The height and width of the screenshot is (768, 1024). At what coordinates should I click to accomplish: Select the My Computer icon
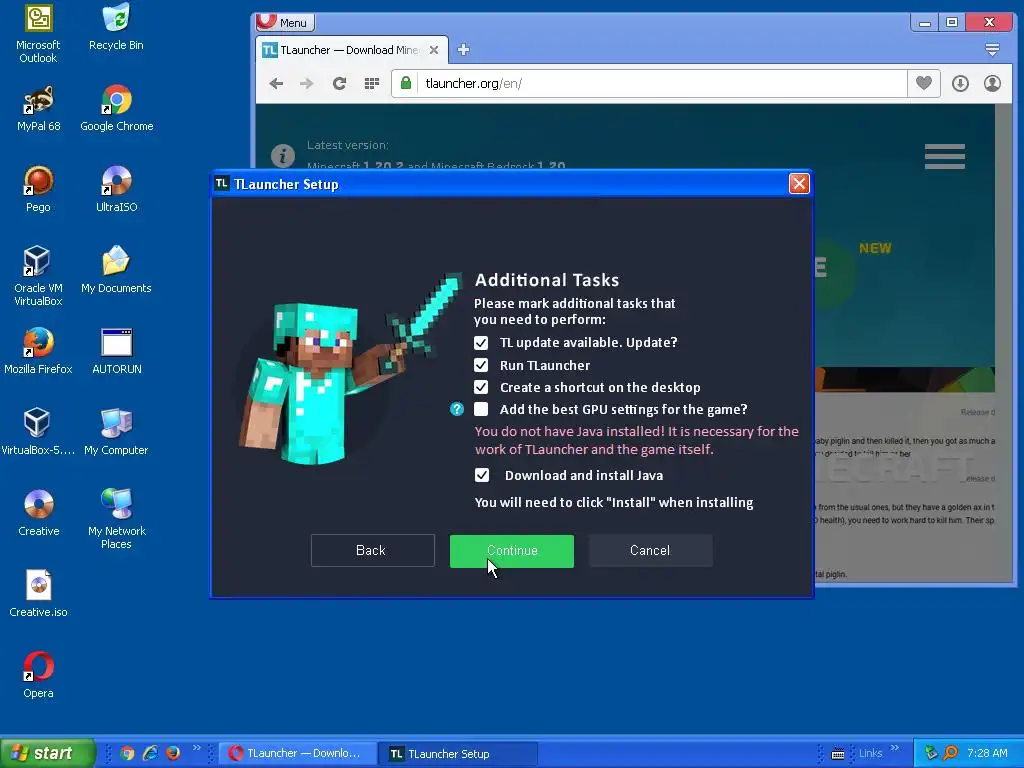tap(116, 432)
